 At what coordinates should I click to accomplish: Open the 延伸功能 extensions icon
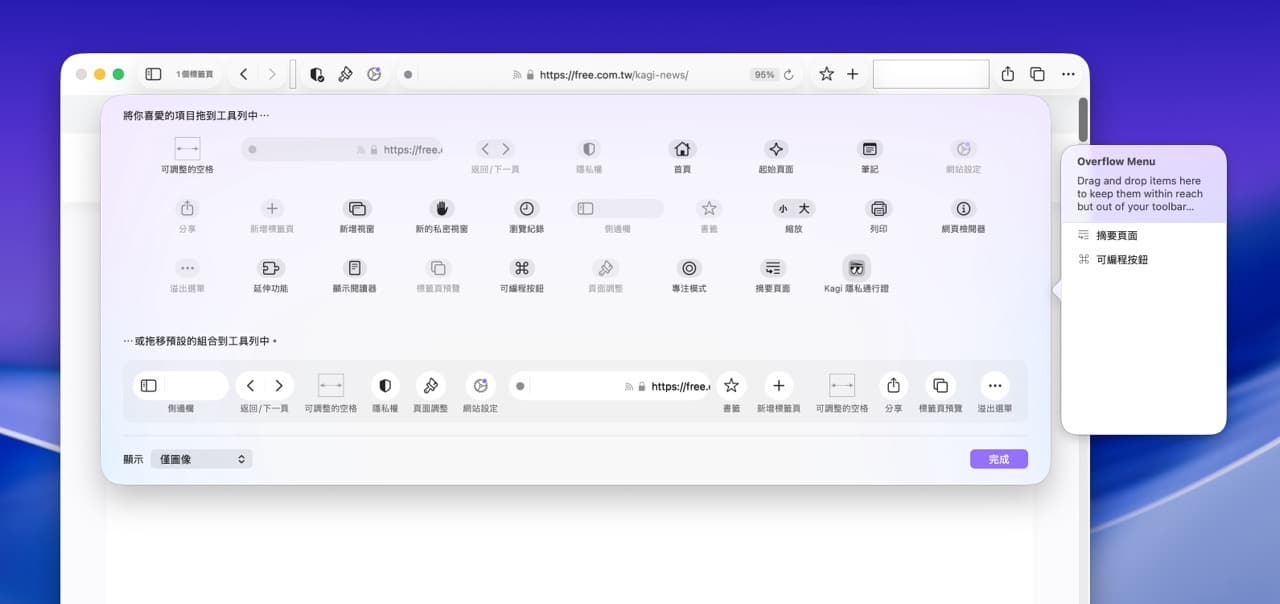(x=270, y=270)
